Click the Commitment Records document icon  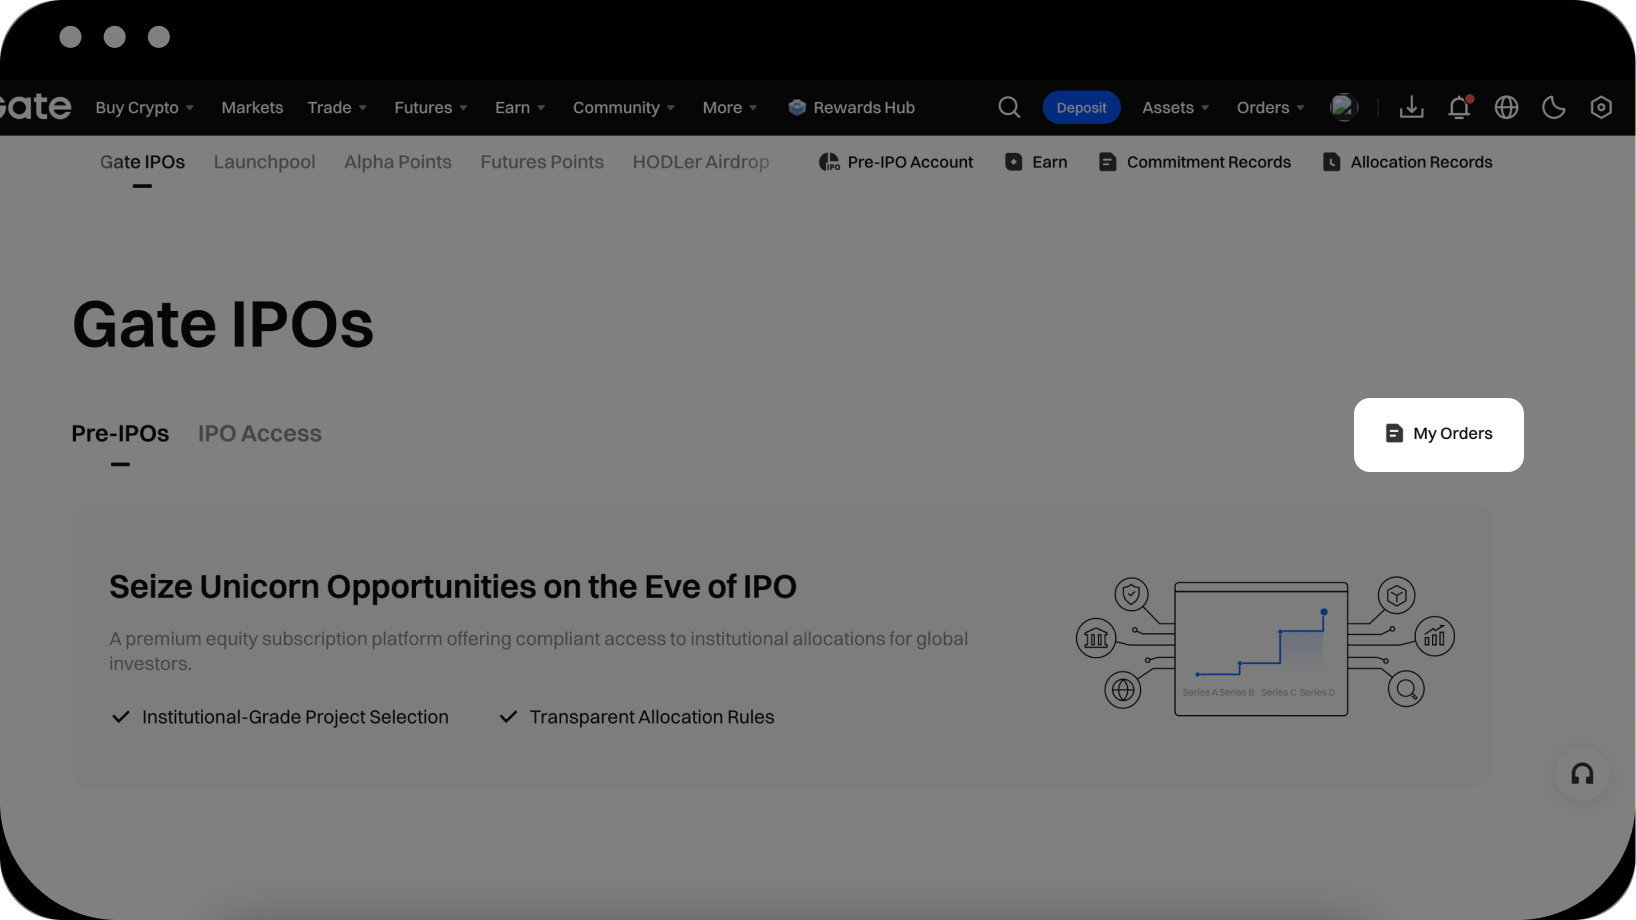1107,162
